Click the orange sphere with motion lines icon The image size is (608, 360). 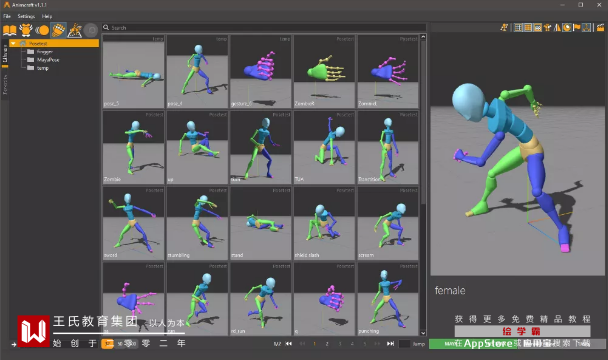(x=42, y=30)
